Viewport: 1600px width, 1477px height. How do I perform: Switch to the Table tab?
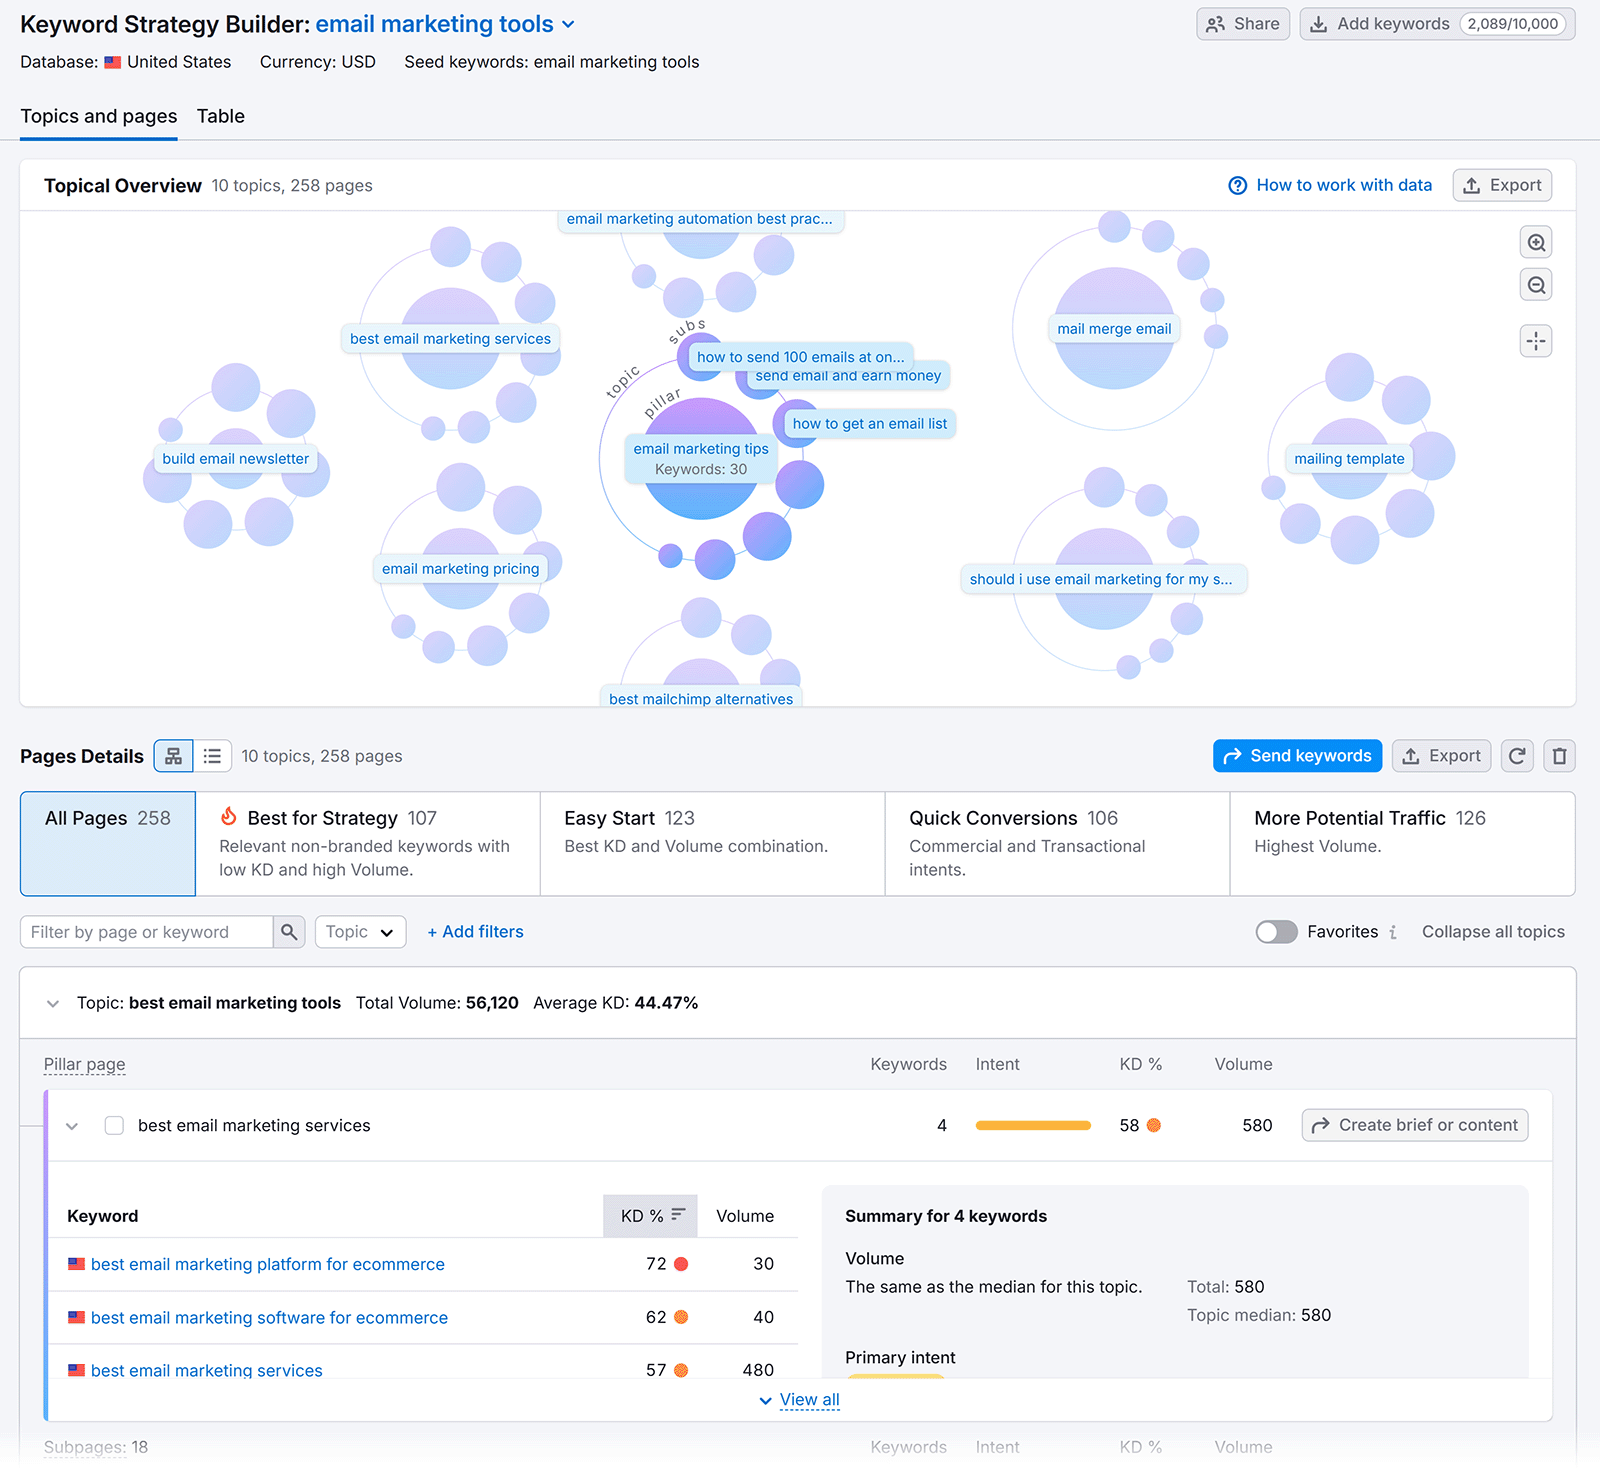(x=220, y=116)
